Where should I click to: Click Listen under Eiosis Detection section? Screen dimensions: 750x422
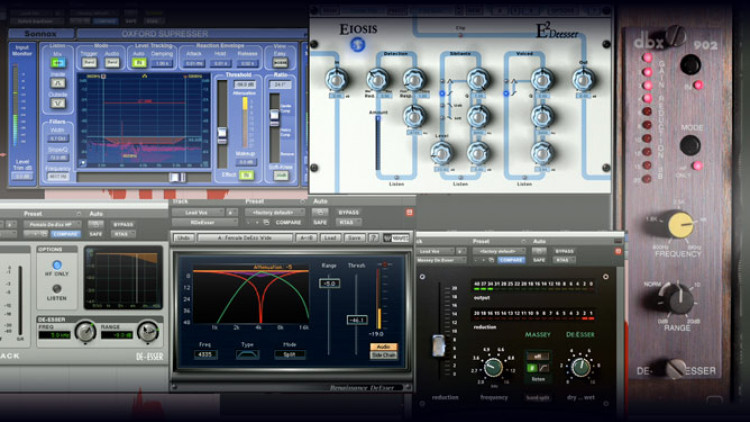tap(396, 184)
